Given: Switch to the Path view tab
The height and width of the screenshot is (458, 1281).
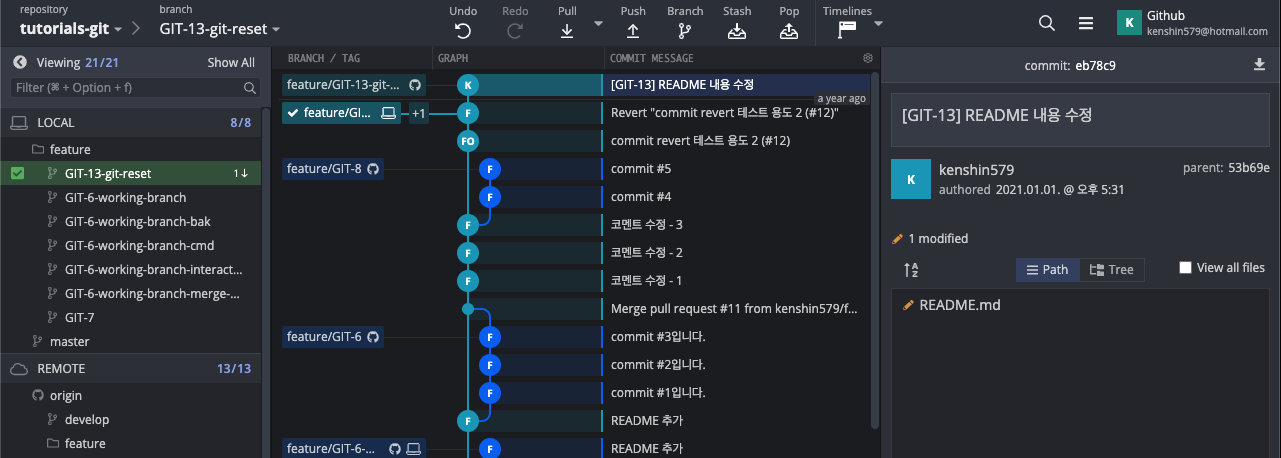Looking at the screenshot, I should (1047, 270).
